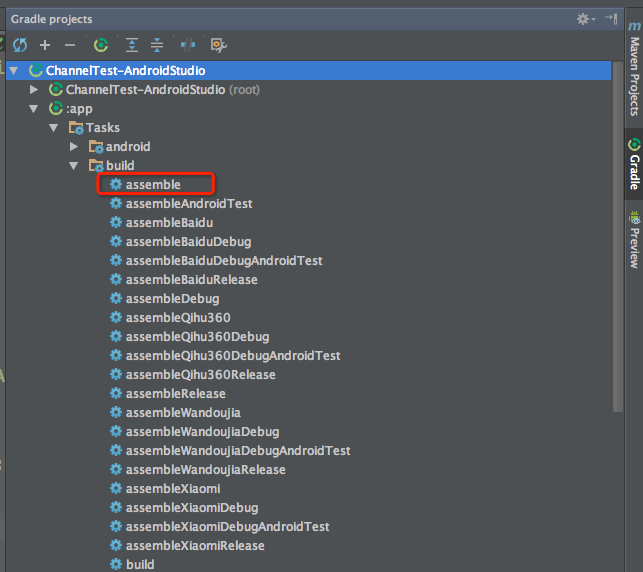
Task: Collapse all tree nodes icon
Action: pos(157,45)
